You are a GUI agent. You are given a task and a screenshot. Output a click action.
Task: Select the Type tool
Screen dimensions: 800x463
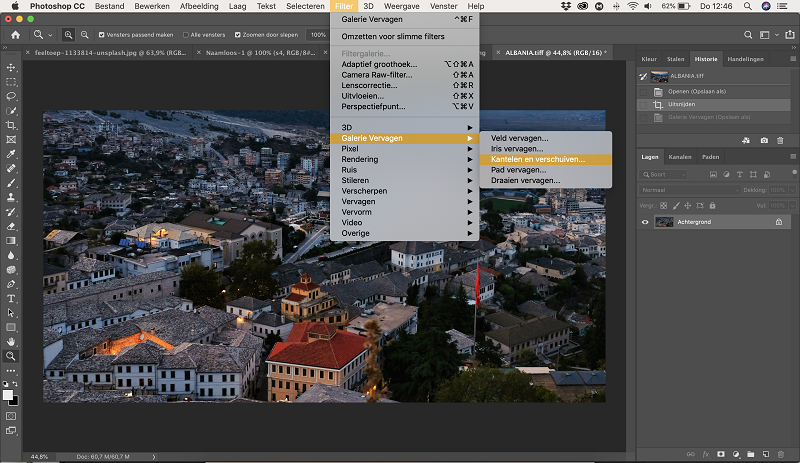(11, 298)
